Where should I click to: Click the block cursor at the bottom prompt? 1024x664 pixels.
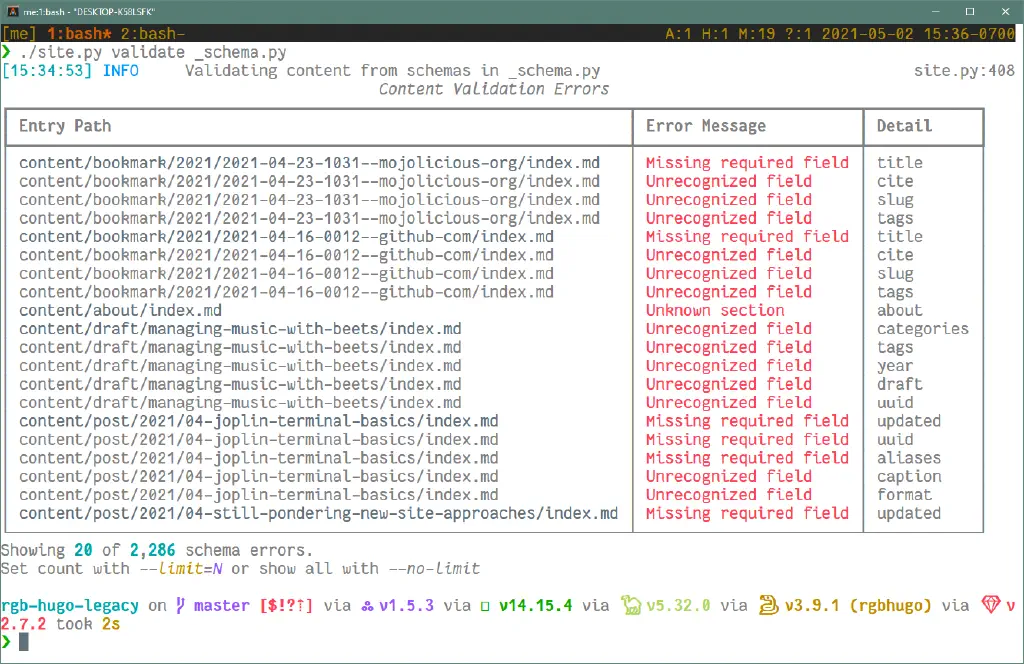pos(24,642)
